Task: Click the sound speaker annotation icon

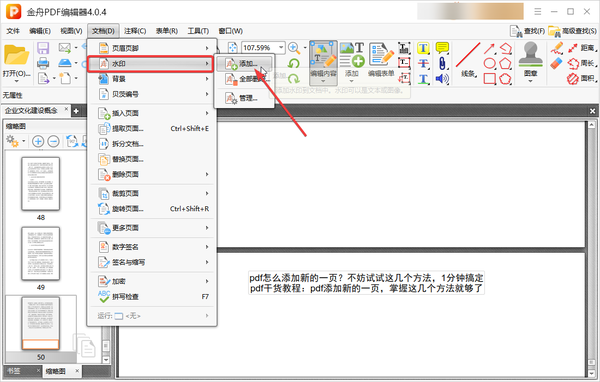Action: point(442,79)
